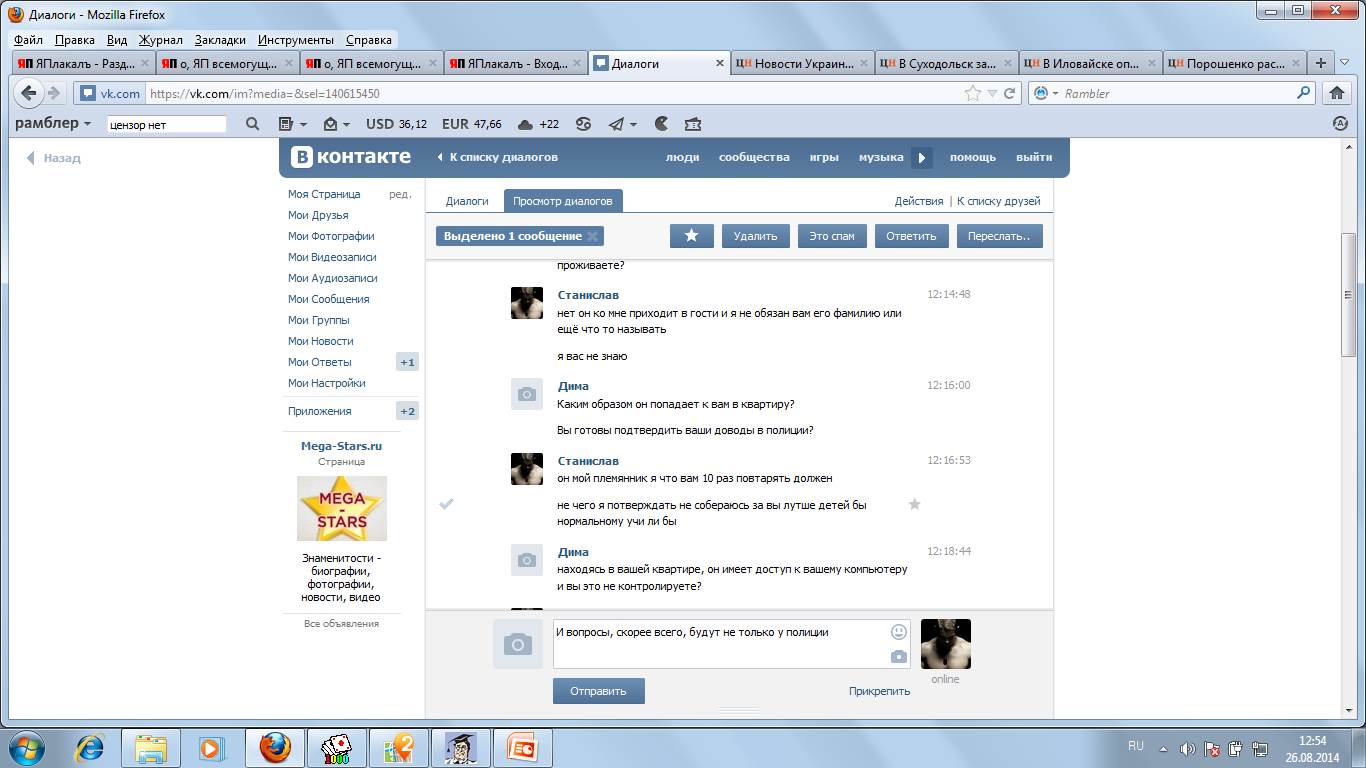Viewport: 1366px width, 768px height.
Task: Click the browser Back arrow button
Action: pyautogui.click(x=28, y=93)
